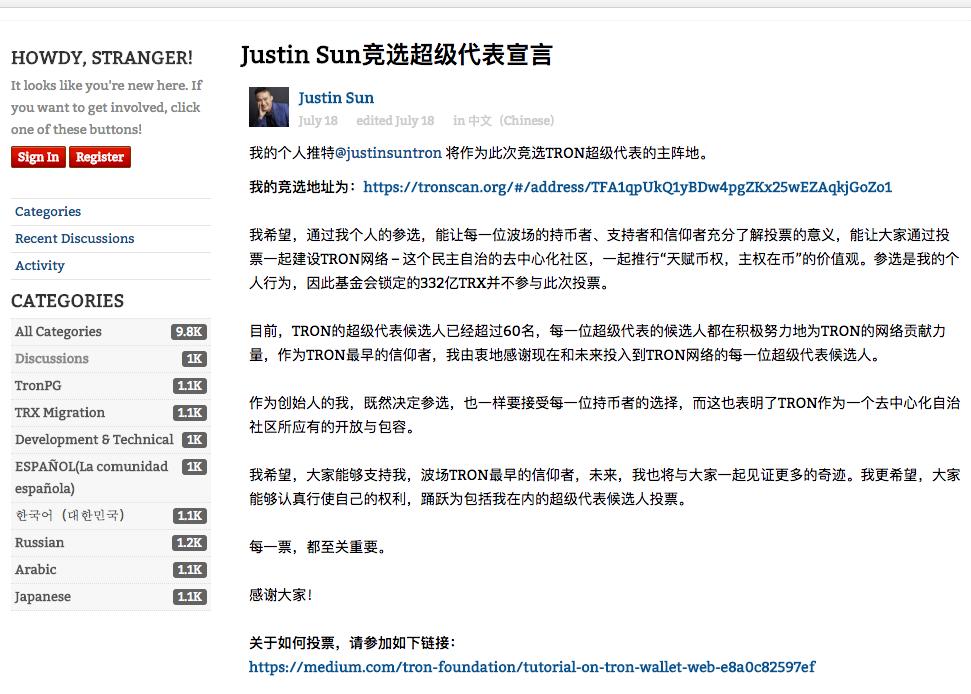Viewport: 971px width, 694px height.
Task: Click the 1K badge beside Discussions
Action: [x=194, y=359]
